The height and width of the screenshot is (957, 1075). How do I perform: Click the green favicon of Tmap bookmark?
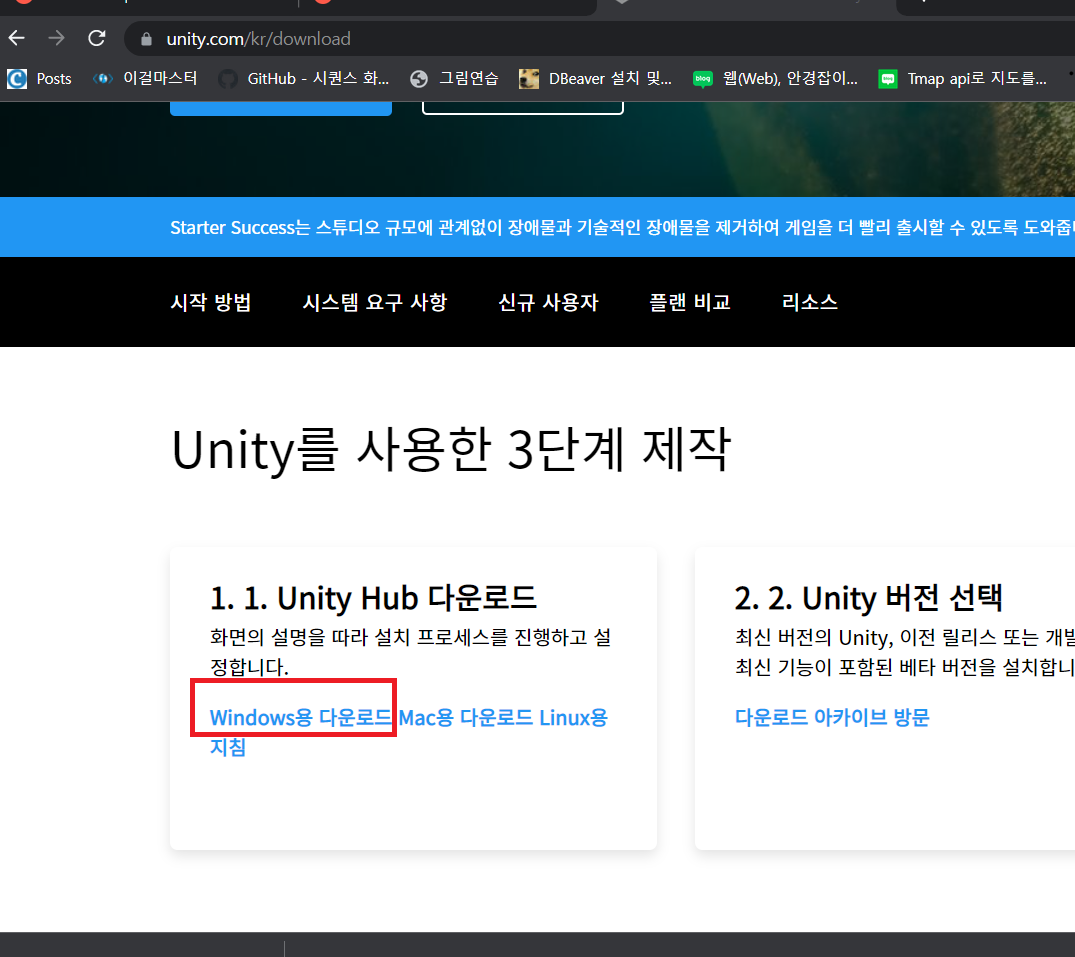tap(888, 79)
